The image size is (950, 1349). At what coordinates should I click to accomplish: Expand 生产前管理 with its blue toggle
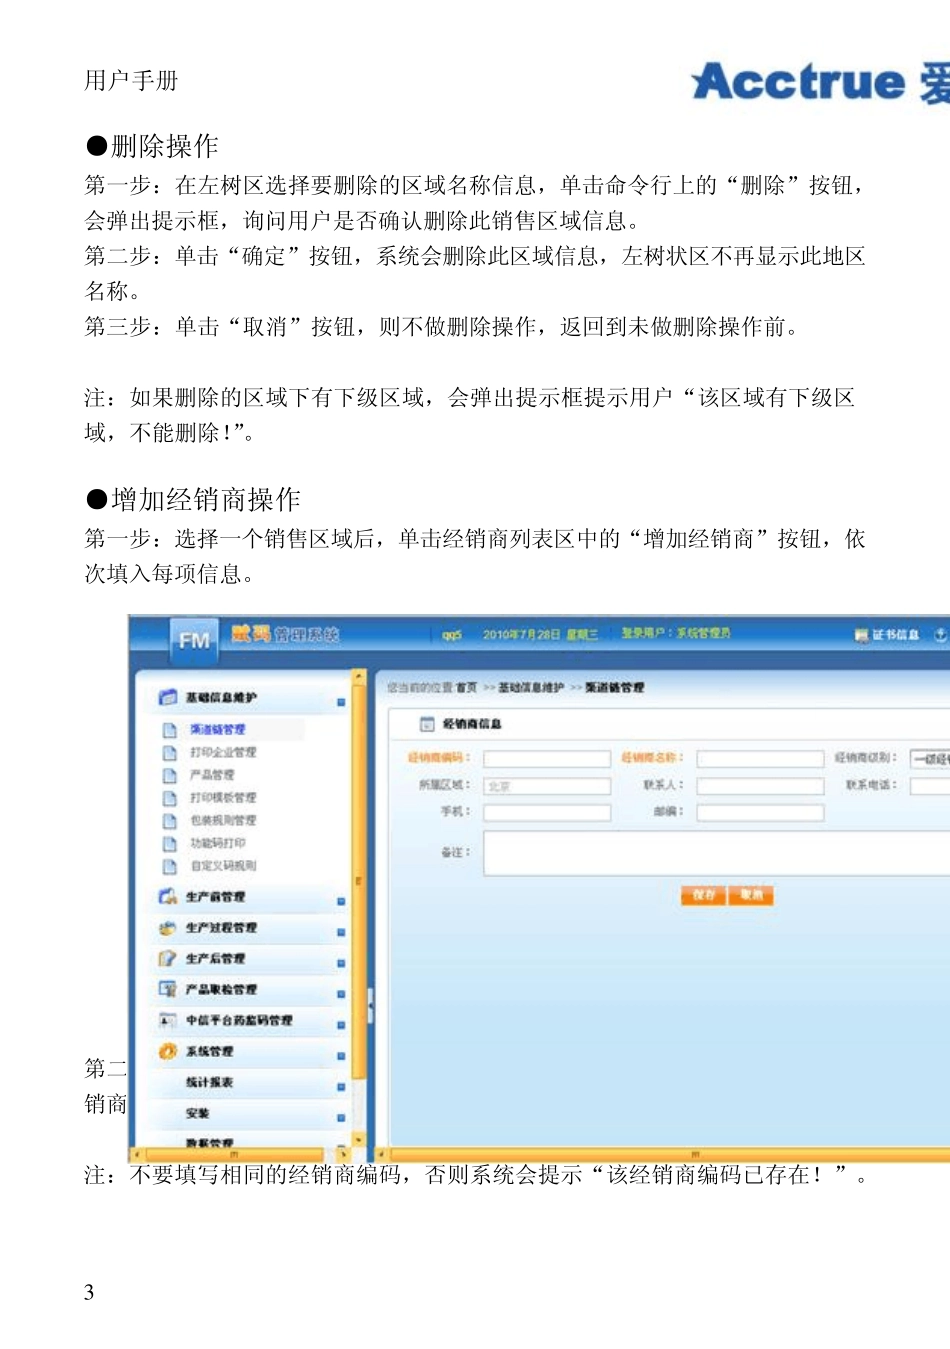(341, 901)
